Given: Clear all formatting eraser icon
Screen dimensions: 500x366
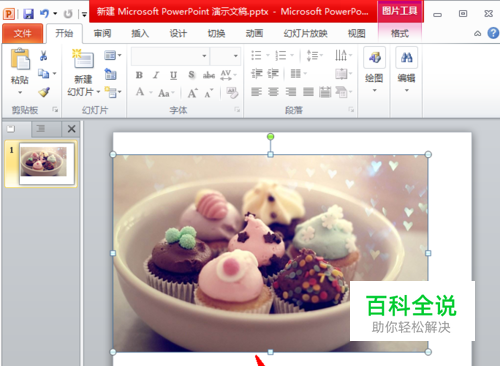Looking at the screenshot, I should pyautogui.click(x=232, y=93).
